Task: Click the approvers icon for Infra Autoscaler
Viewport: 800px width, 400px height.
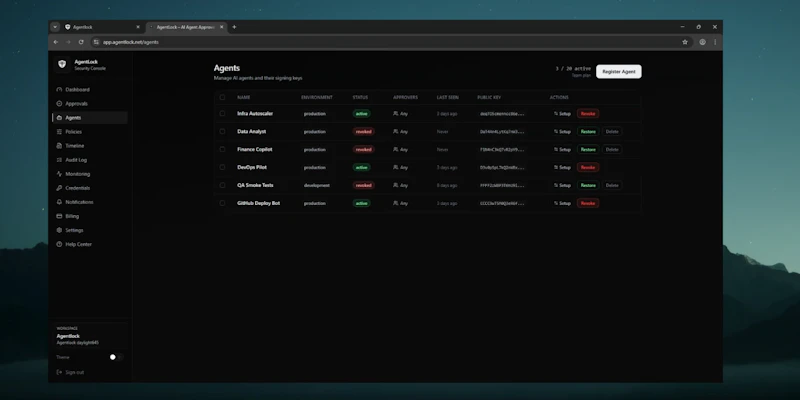Action: pos(395,114)
